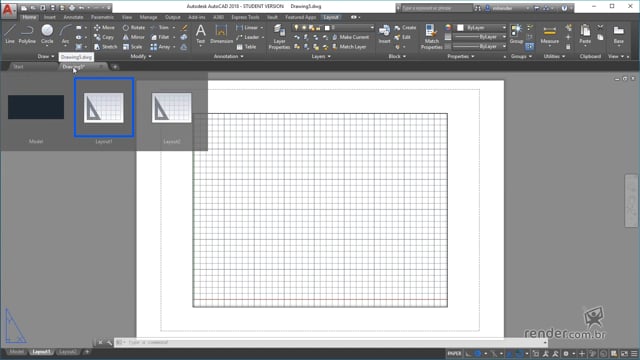Click Match Layer button
Viewport: 640px width, 360px height.
coord(349,47)
